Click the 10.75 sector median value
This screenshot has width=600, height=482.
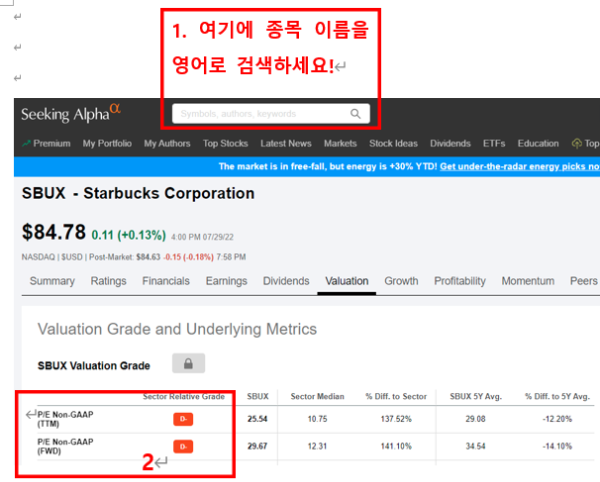point(317,419)
